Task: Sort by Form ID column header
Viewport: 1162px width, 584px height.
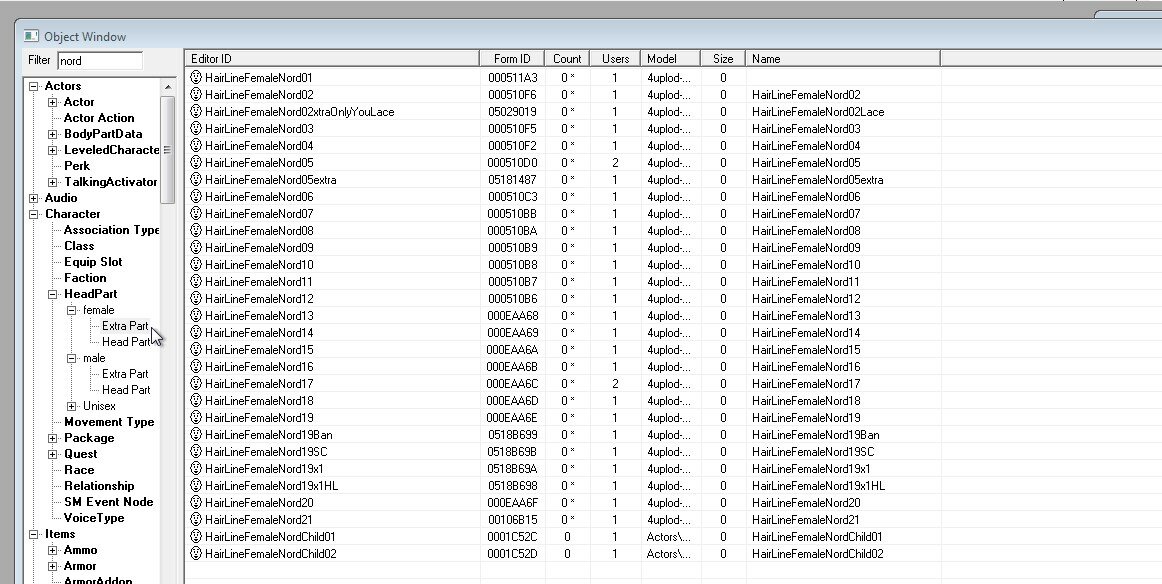Action: 511,59
